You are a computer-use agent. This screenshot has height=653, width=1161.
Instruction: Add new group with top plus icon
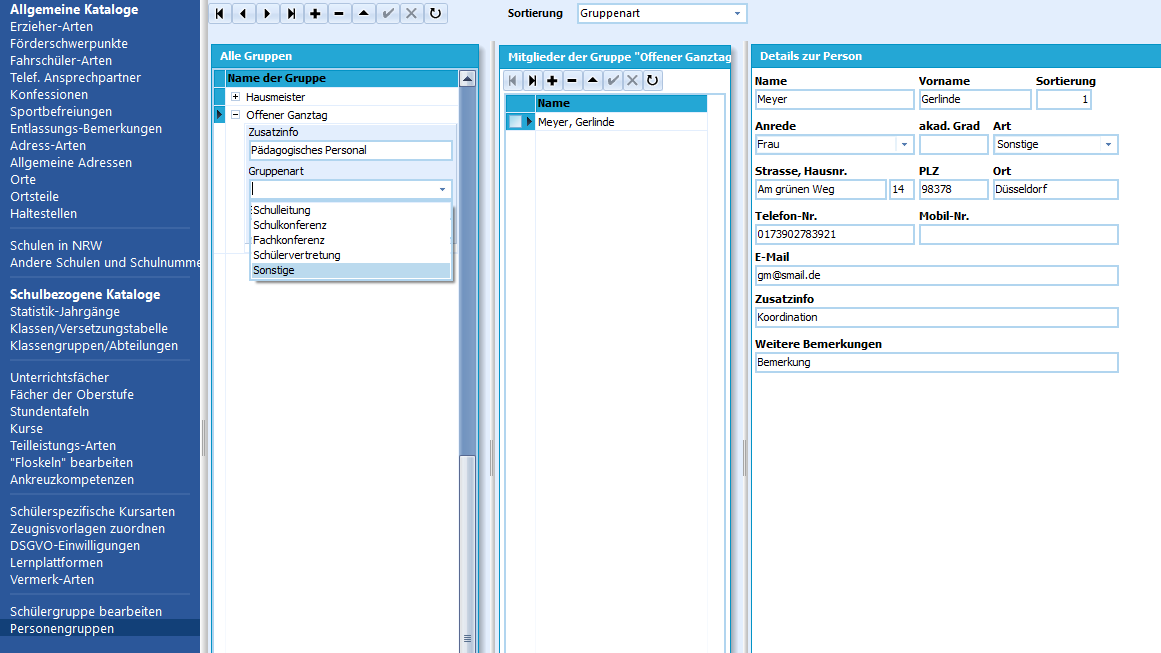(x=315, y=13)
